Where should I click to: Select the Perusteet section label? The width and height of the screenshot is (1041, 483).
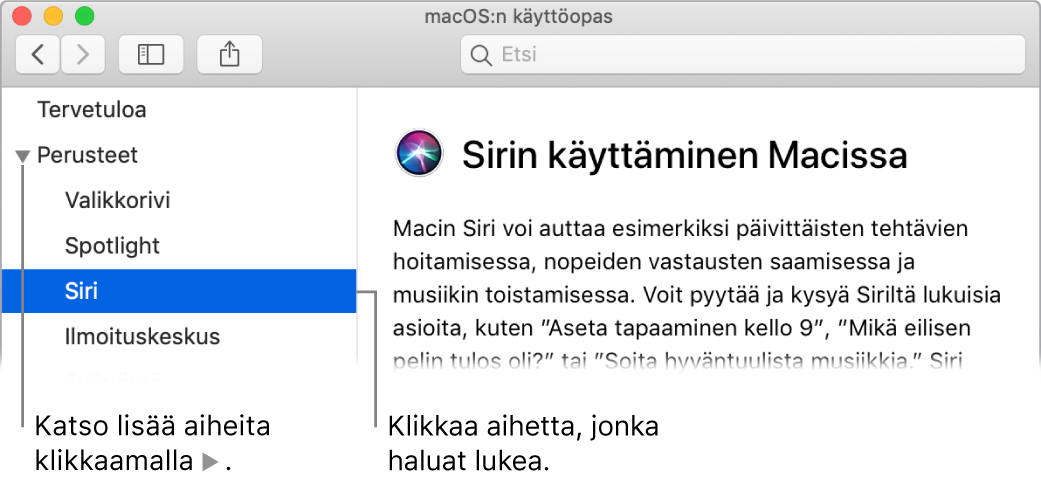click(88, 155)
